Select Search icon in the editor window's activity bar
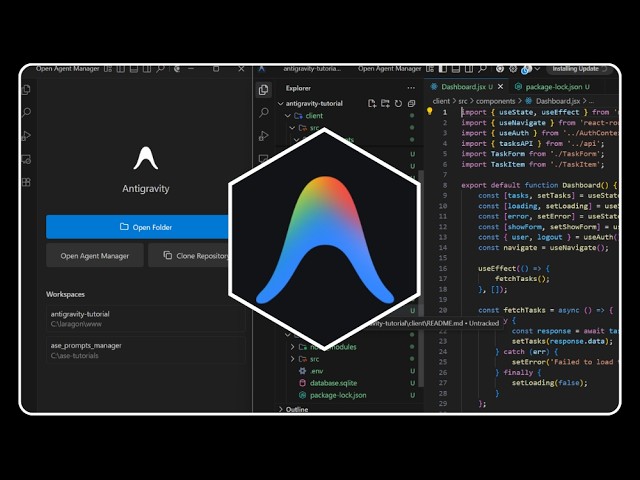Viewport: 640px width, 480px height. click(x=264, y=113)
